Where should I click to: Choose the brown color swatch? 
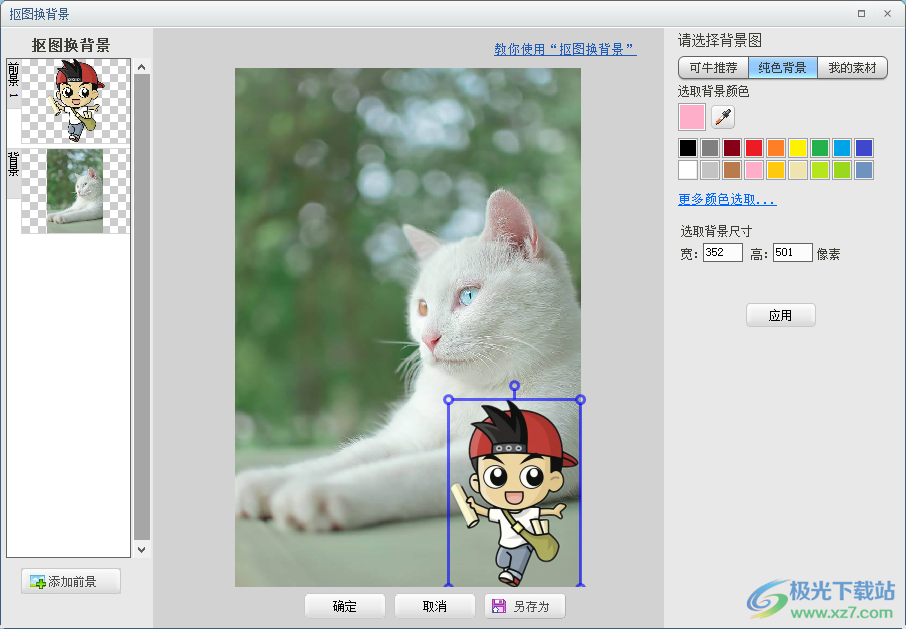(732, 170)
